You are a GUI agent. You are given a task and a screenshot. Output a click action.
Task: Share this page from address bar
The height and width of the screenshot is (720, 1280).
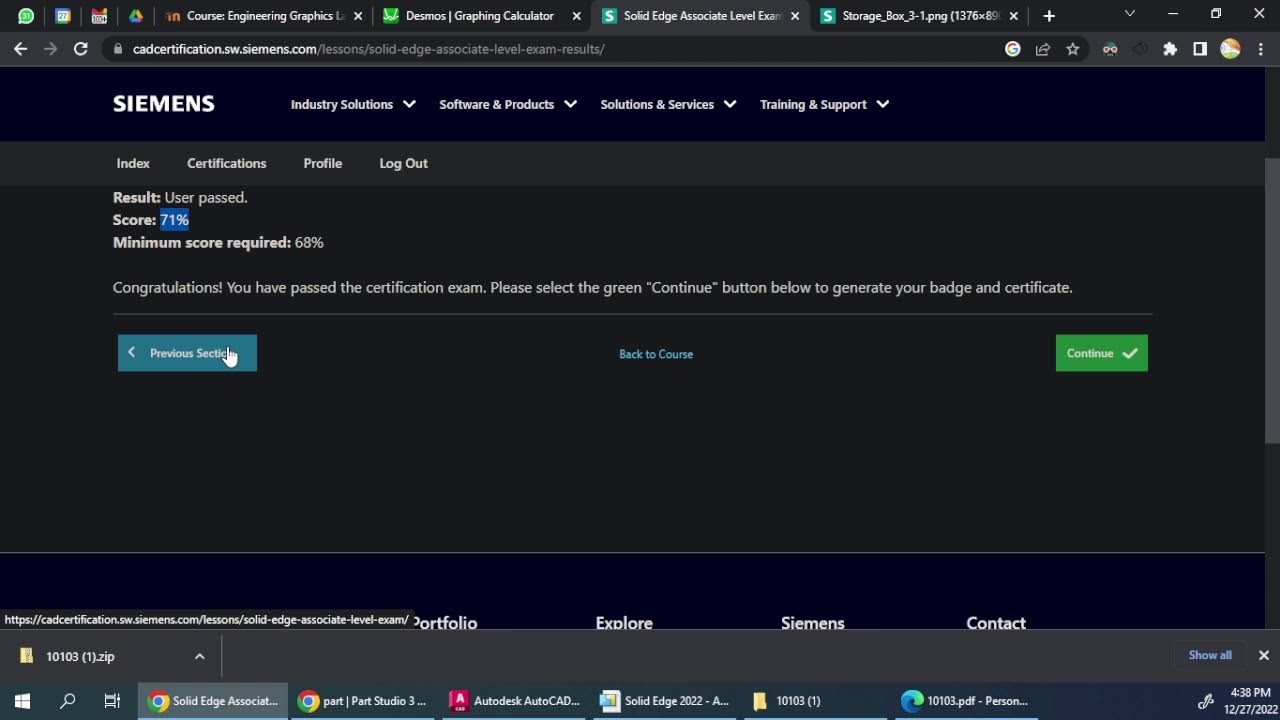pyautogui.click(x=1043, y=49)
